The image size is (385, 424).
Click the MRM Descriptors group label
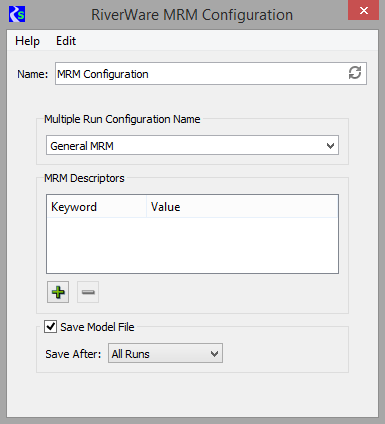click(84, 178)
